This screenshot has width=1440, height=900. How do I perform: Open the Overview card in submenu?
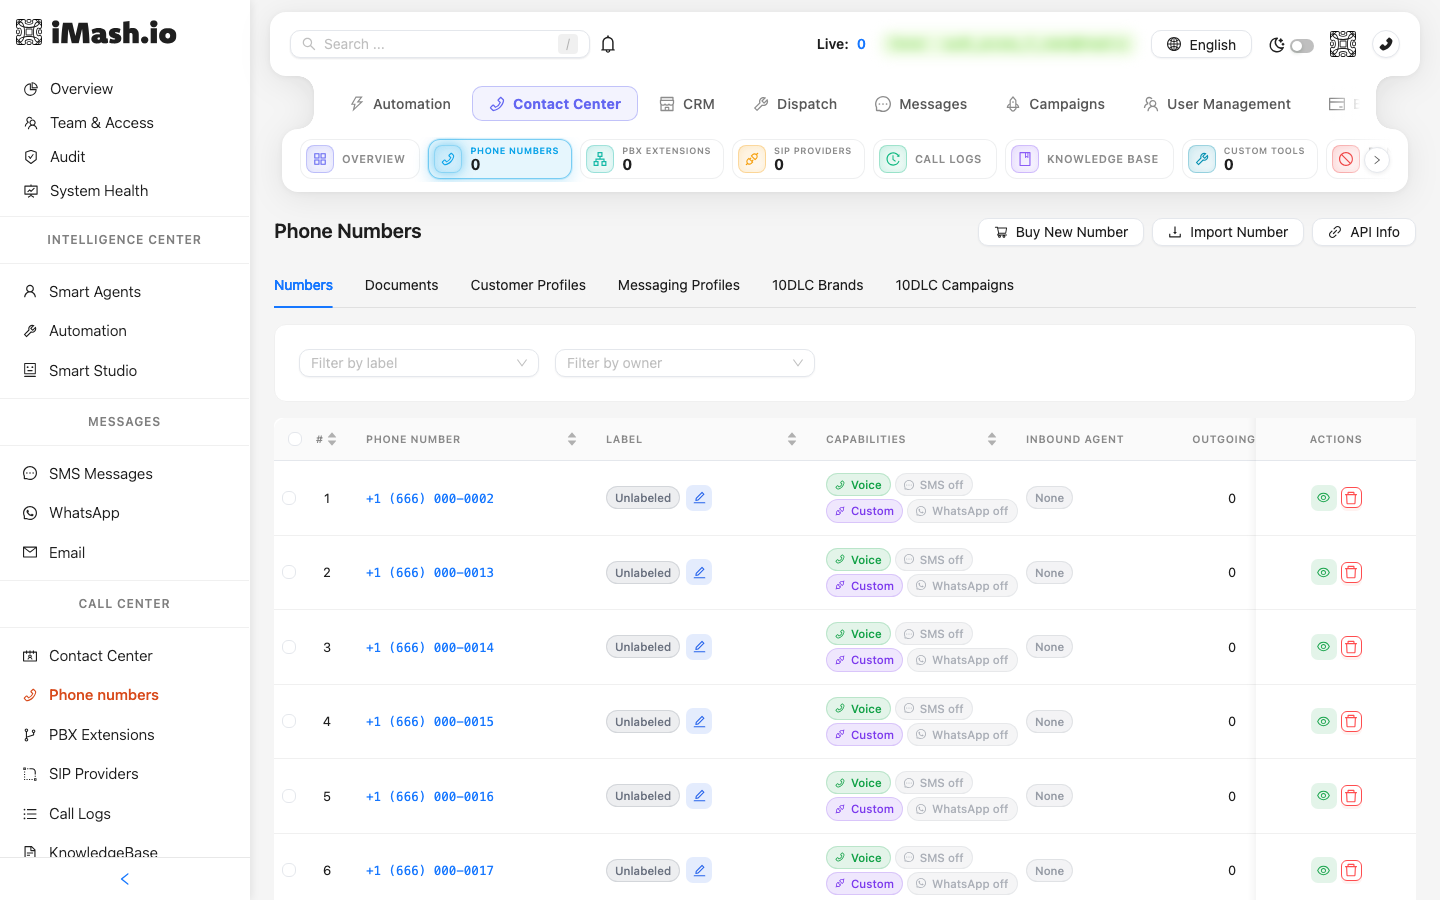[359, 159]
